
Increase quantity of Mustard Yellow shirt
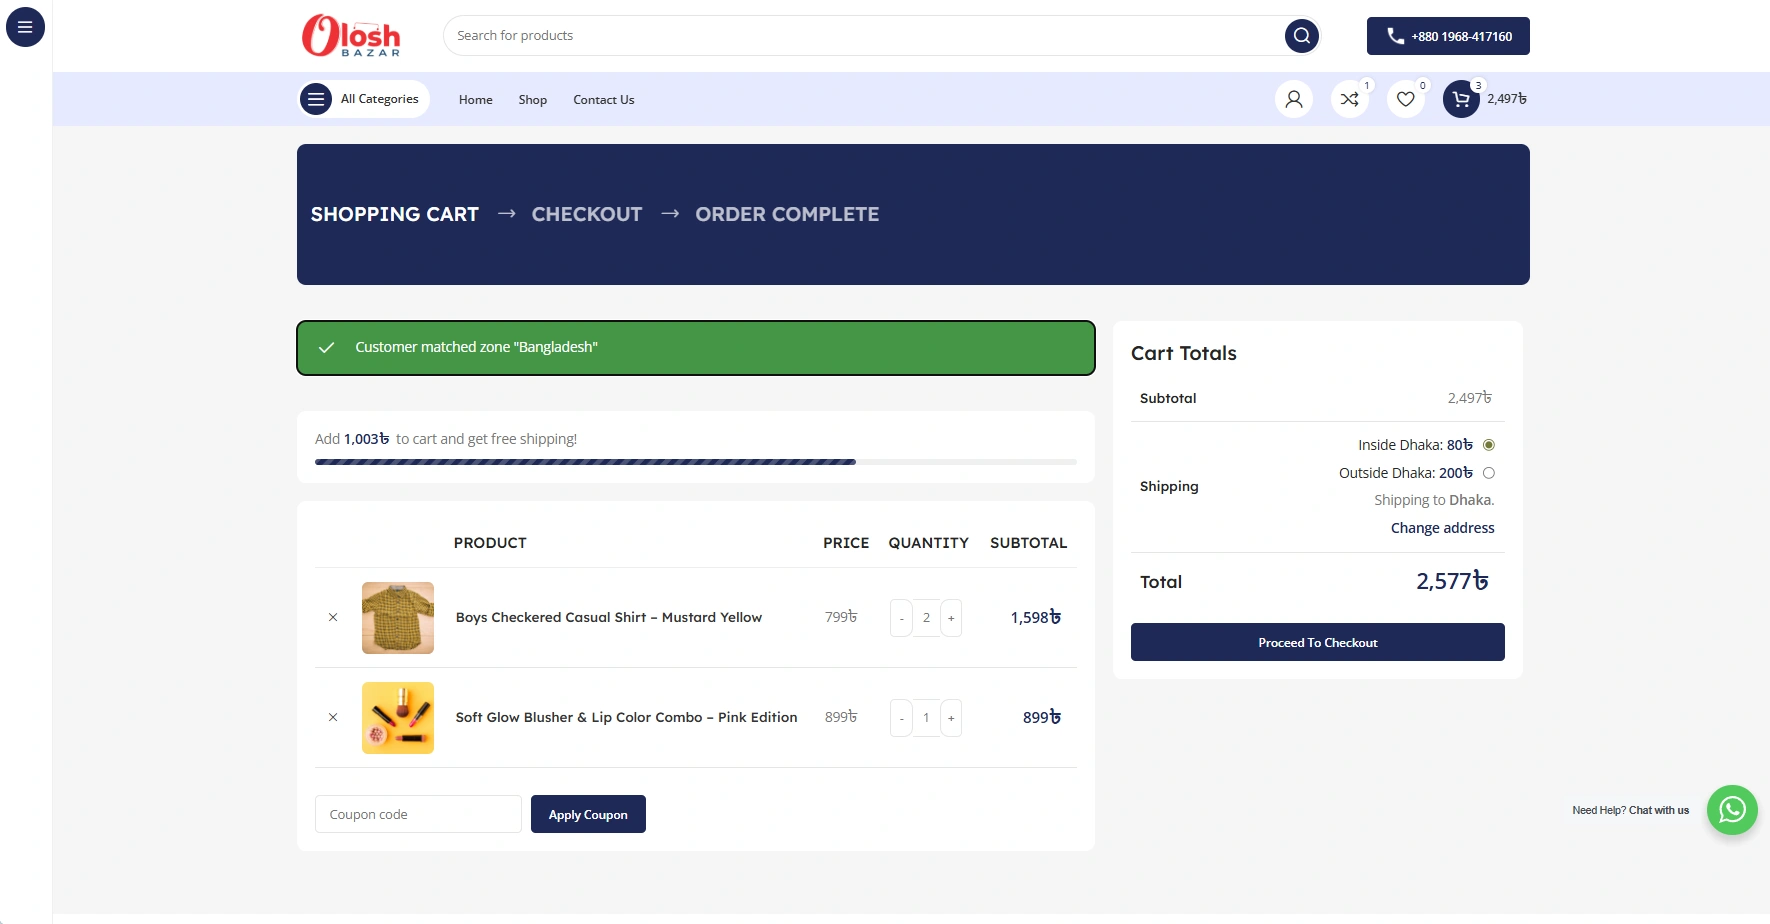[951, 618]
